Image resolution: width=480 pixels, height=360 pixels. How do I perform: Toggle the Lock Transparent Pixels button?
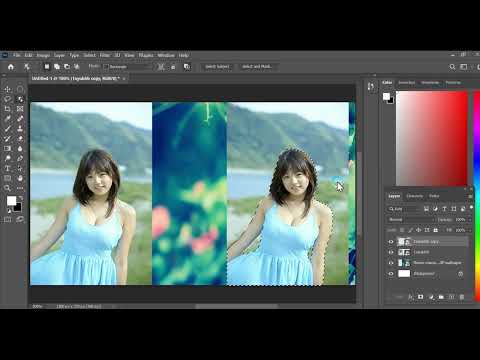click(402, 230)
